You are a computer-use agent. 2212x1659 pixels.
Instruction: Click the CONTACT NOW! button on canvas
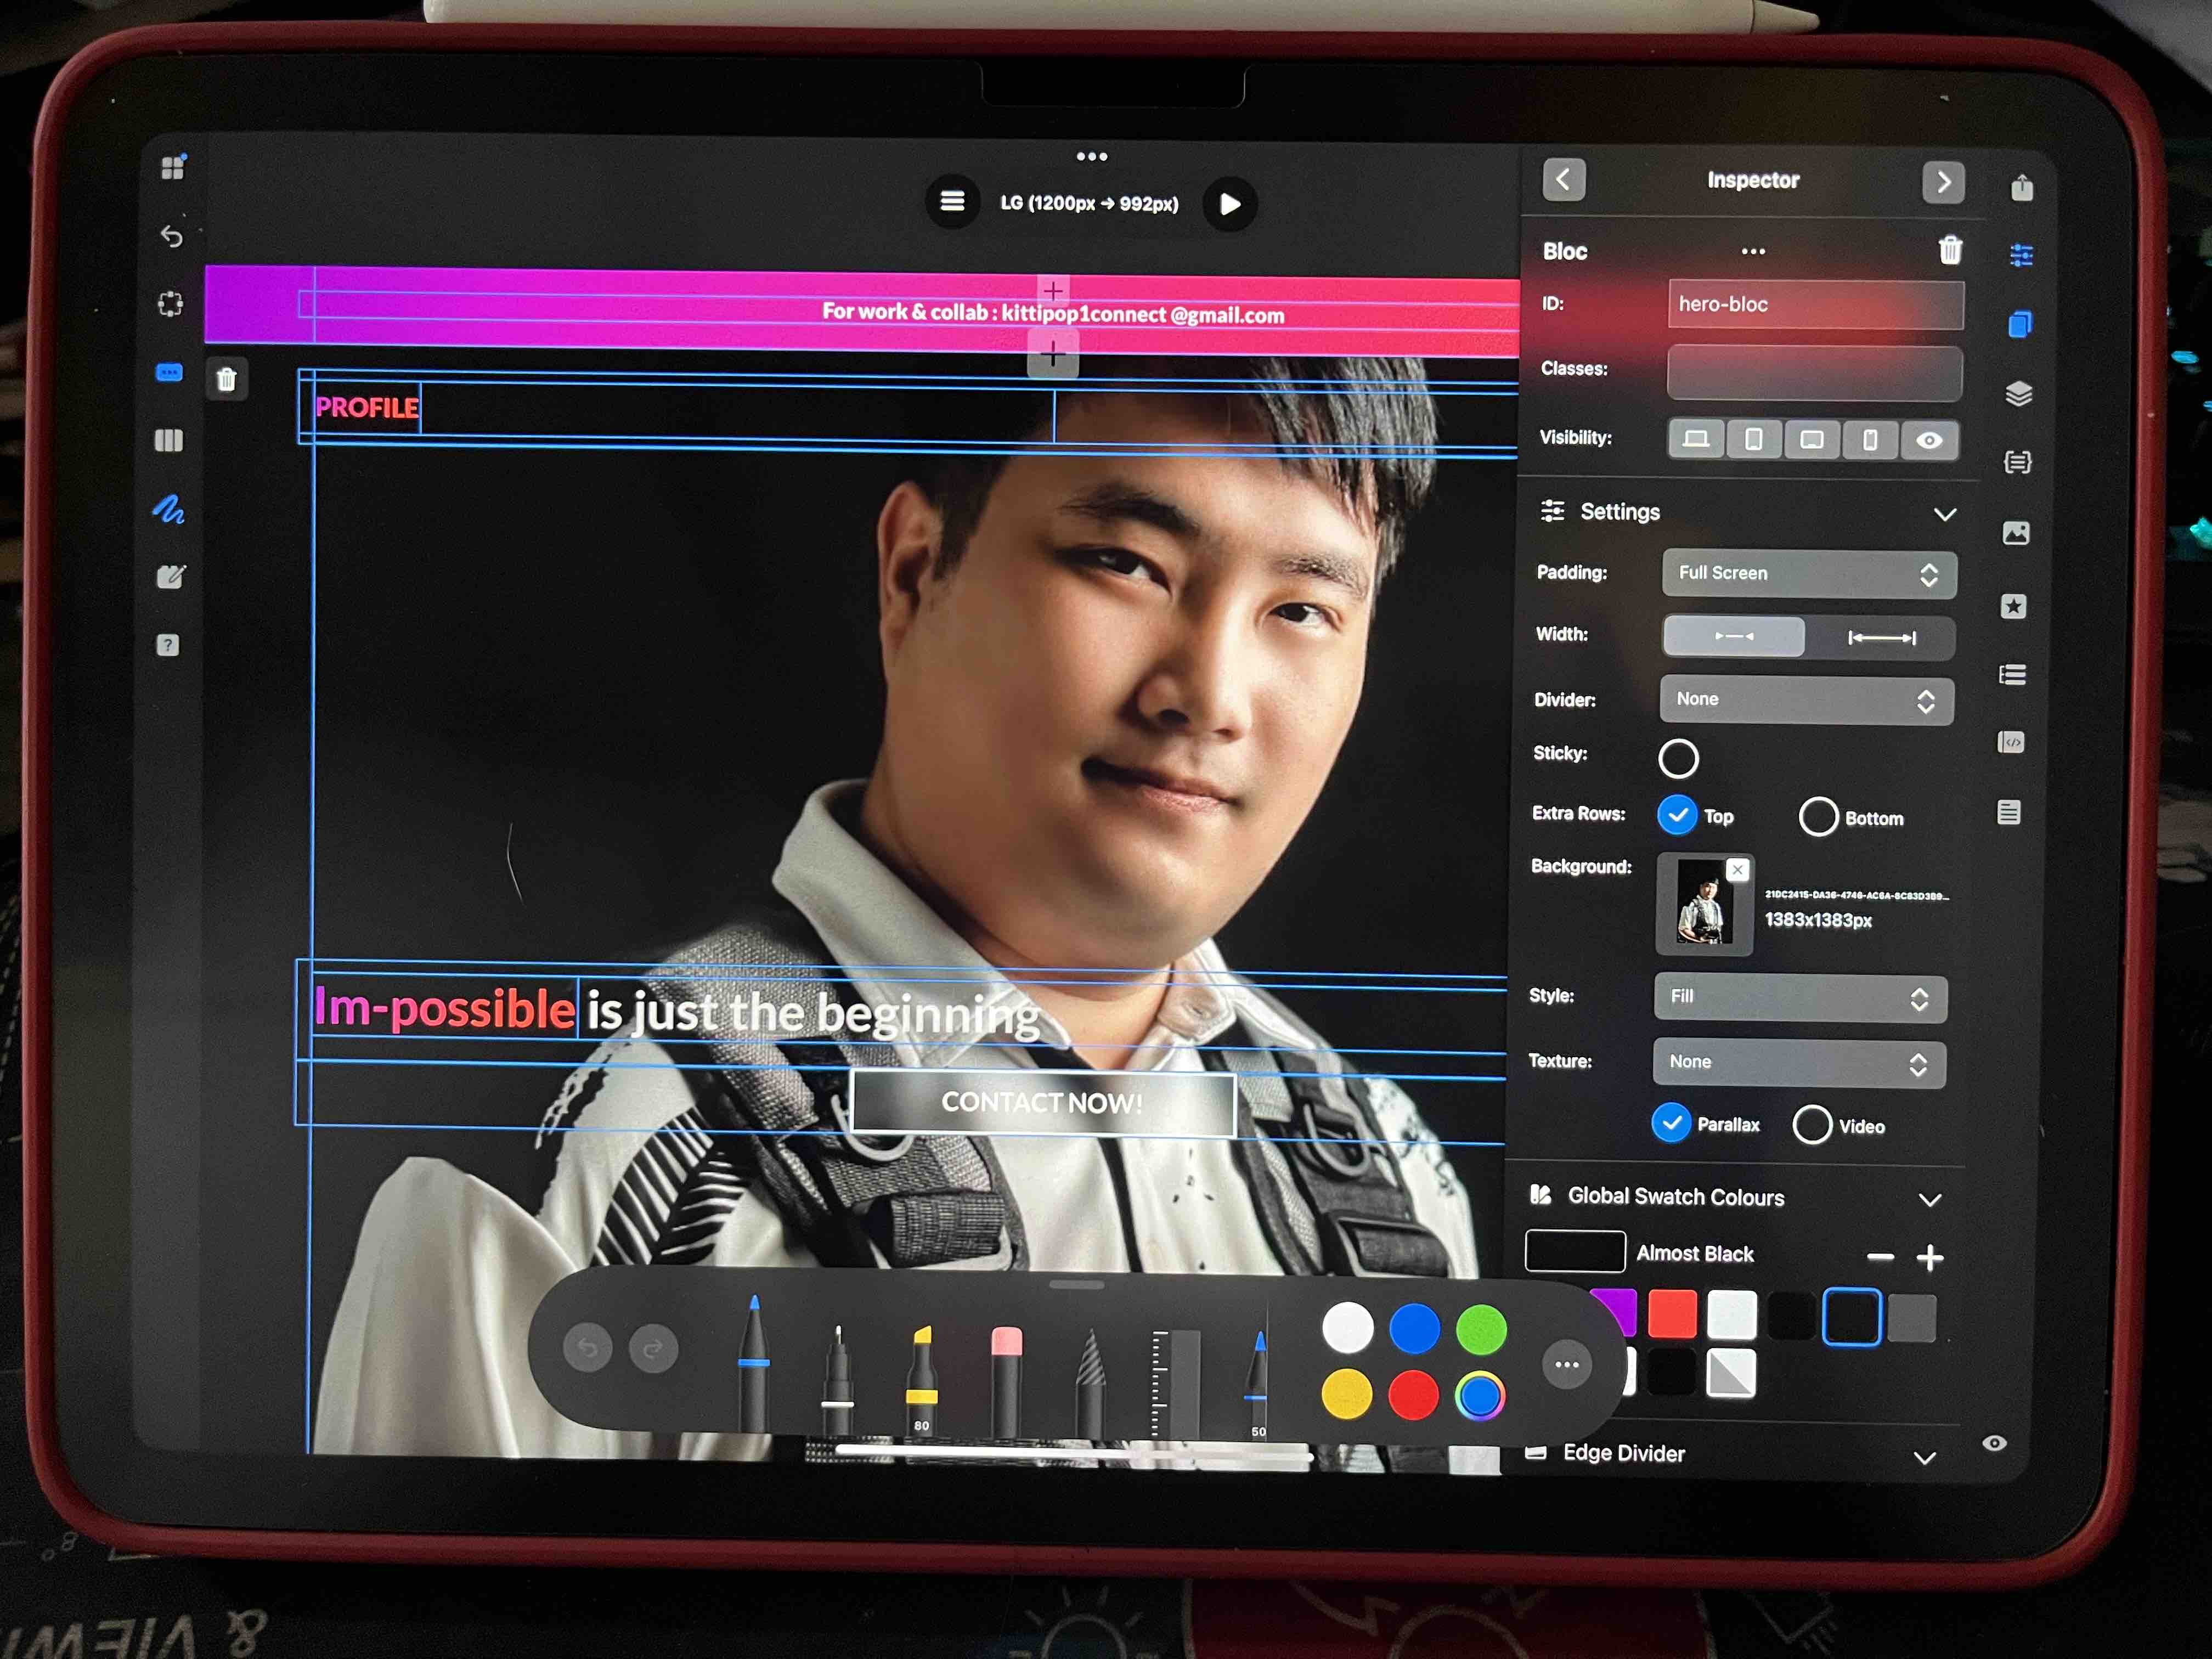click(1042, 1103)
